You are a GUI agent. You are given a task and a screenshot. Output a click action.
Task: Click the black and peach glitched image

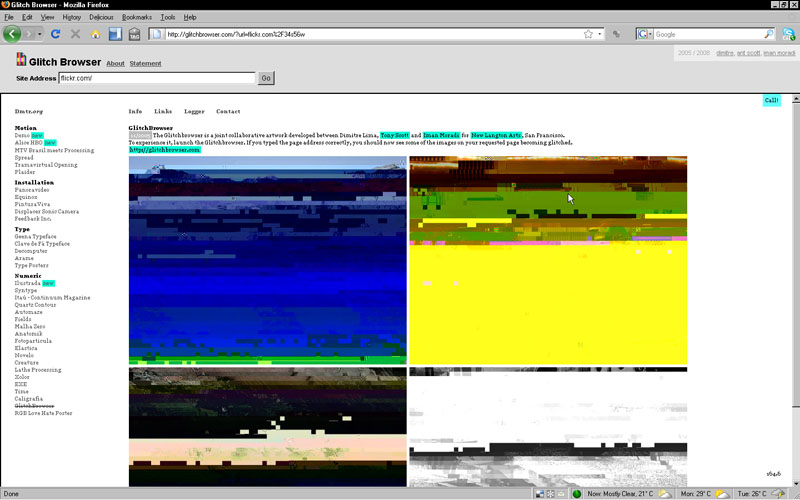click(x=267, y=427)
